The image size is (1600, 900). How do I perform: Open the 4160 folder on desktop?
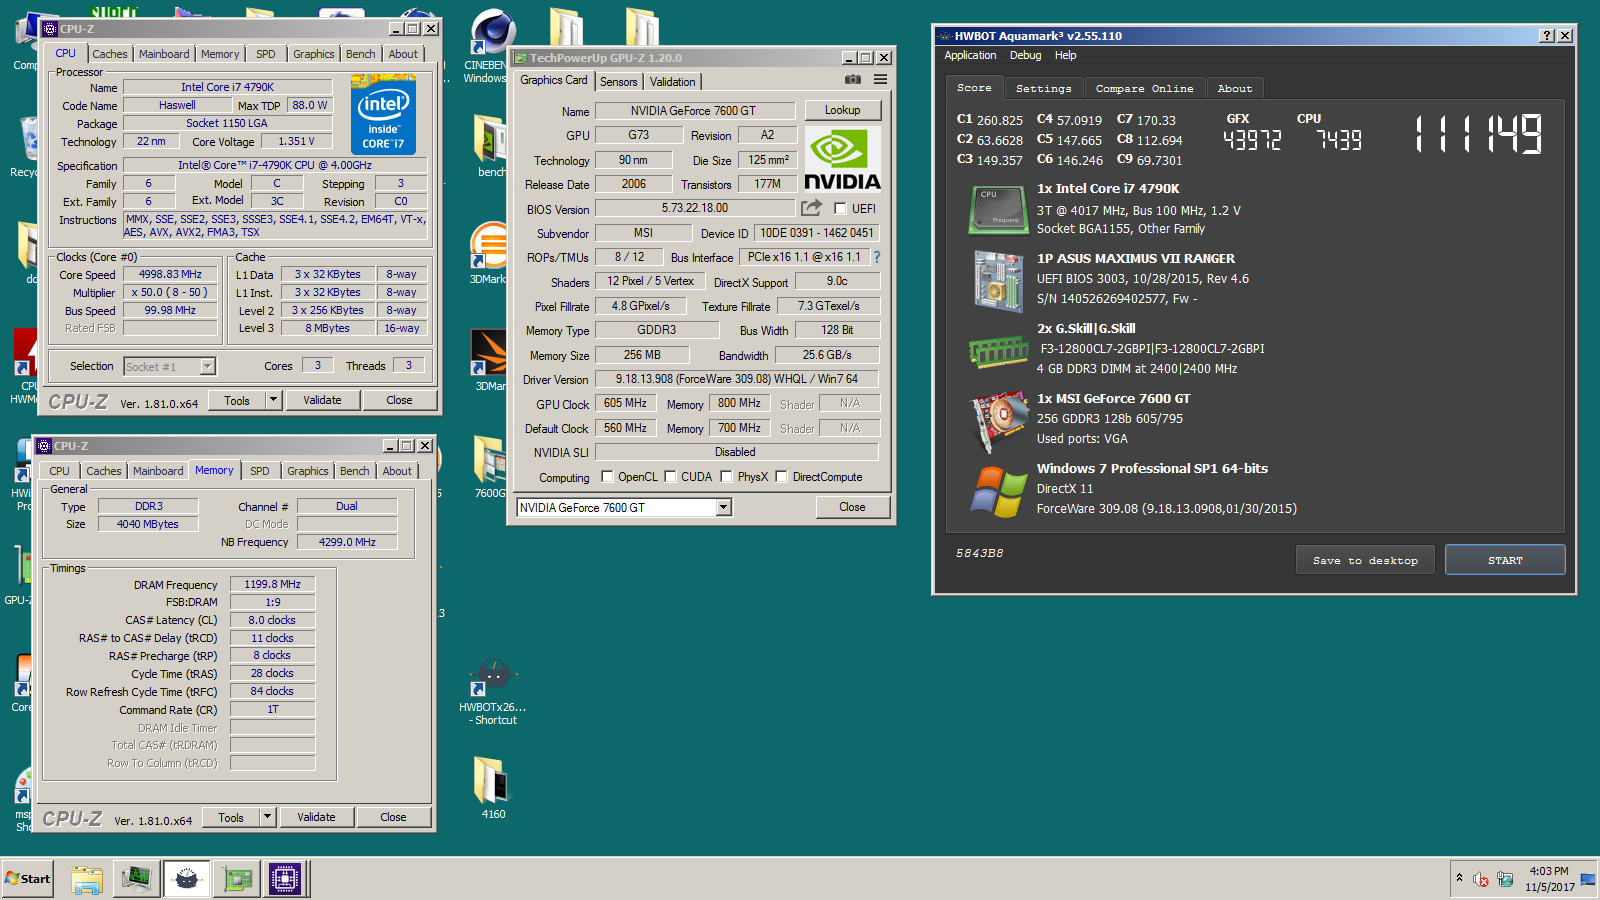[492, 786]
